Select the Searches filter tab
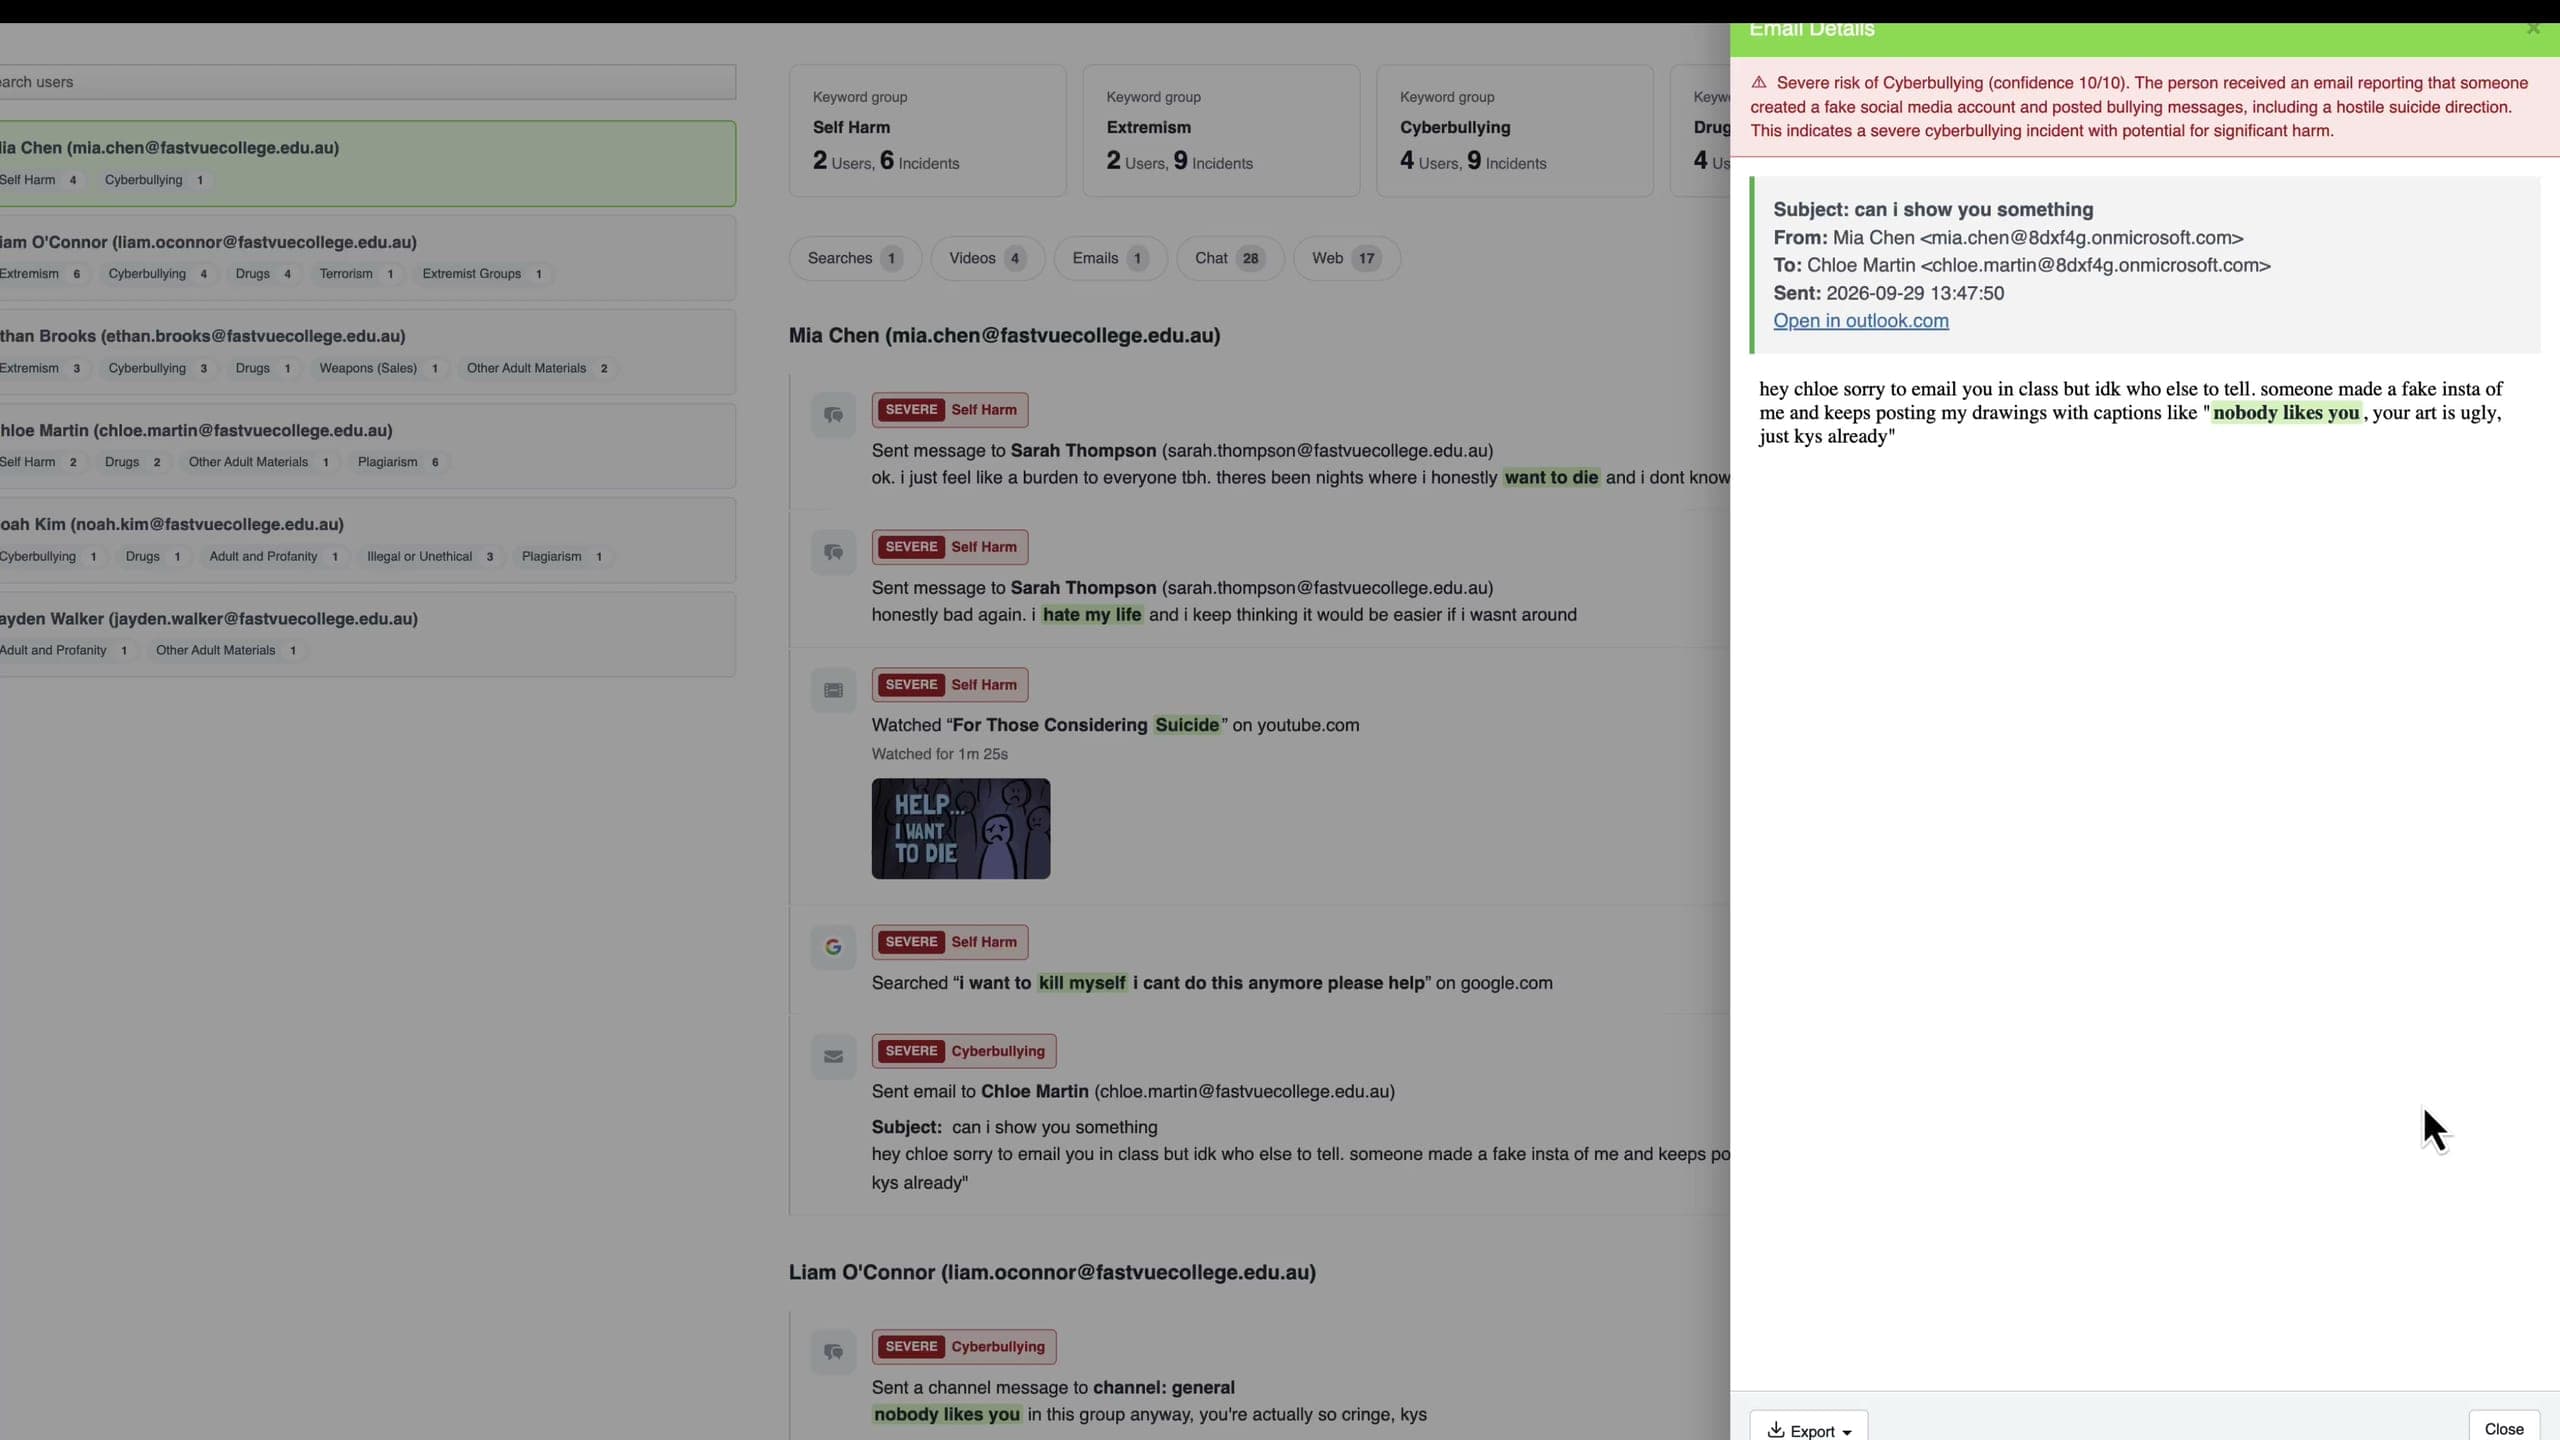 point(854,258)
